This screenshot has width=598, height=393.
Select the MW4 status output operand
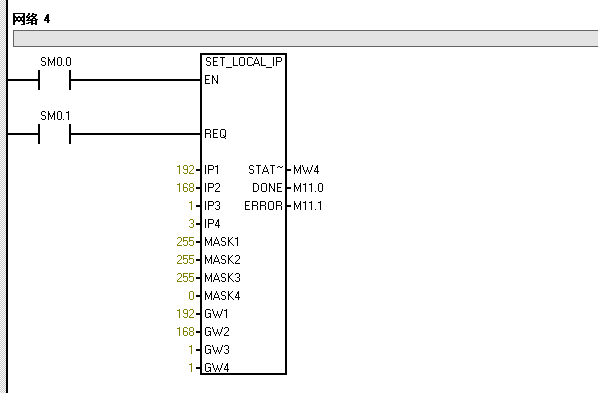click(x=306, y=169)
